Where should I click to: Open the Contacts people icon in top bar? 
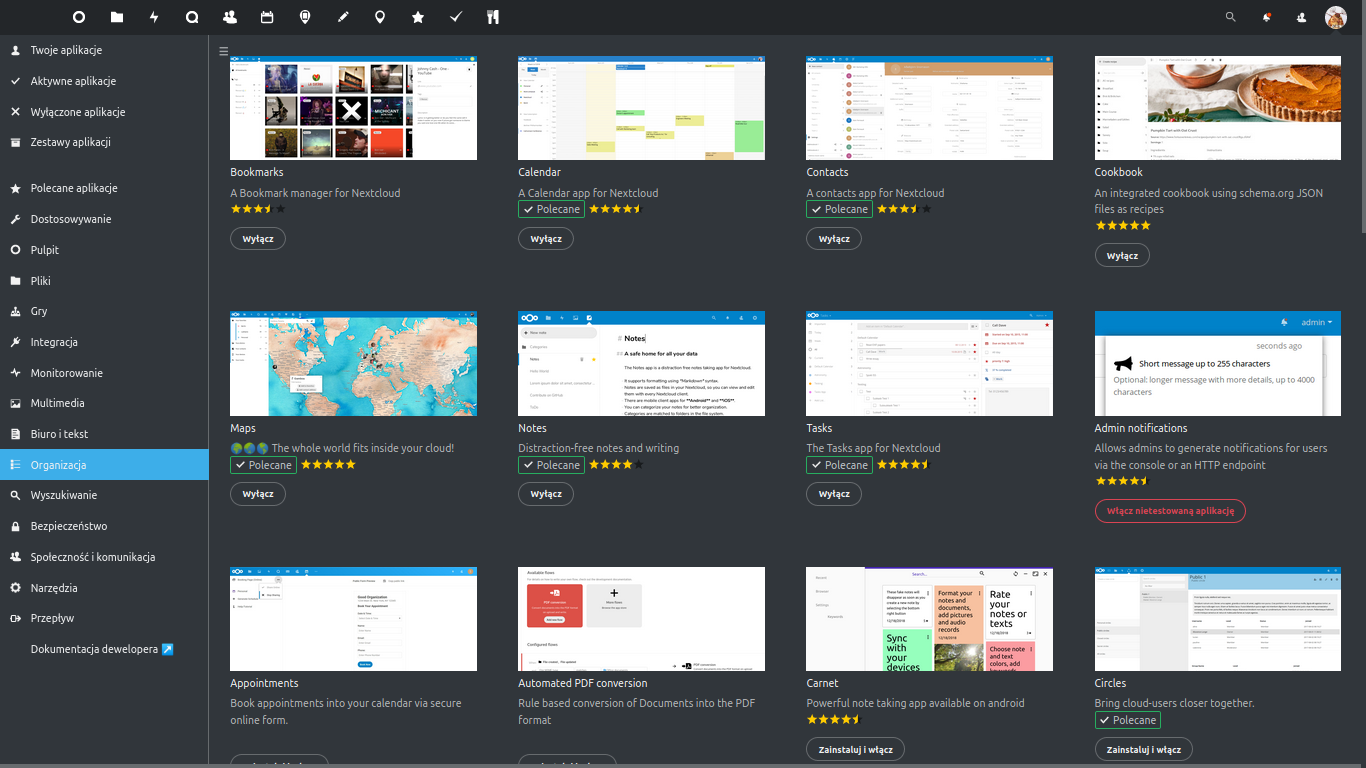(x=230, y=17)
